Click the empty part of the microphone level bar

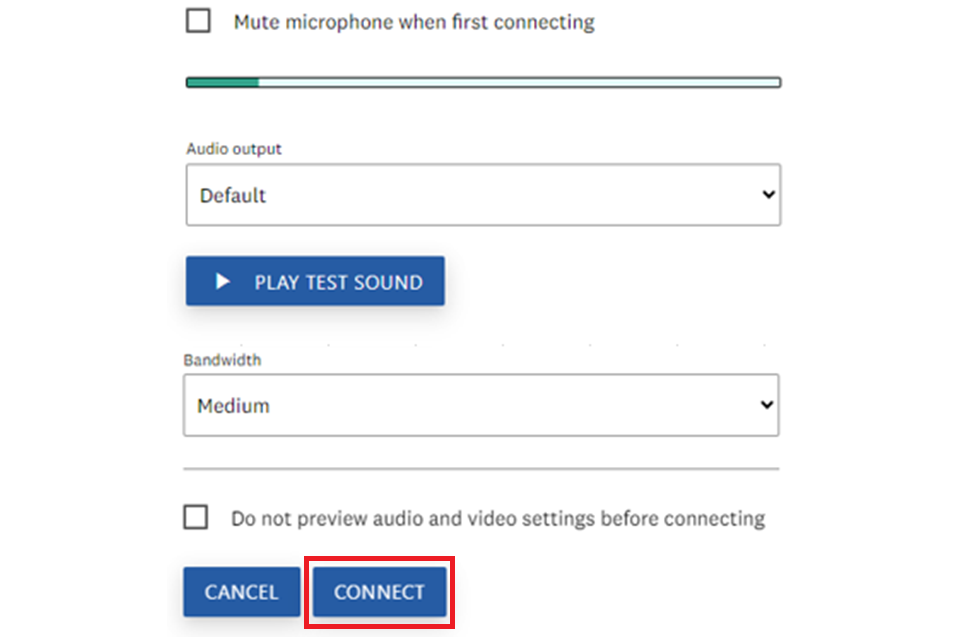518,82
